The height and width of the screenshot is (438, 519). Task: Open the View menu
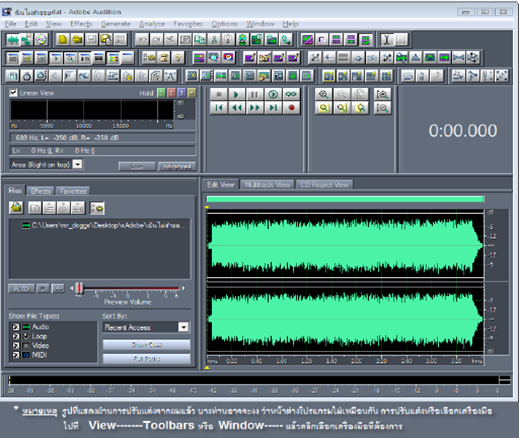click(x=54, y=24)
